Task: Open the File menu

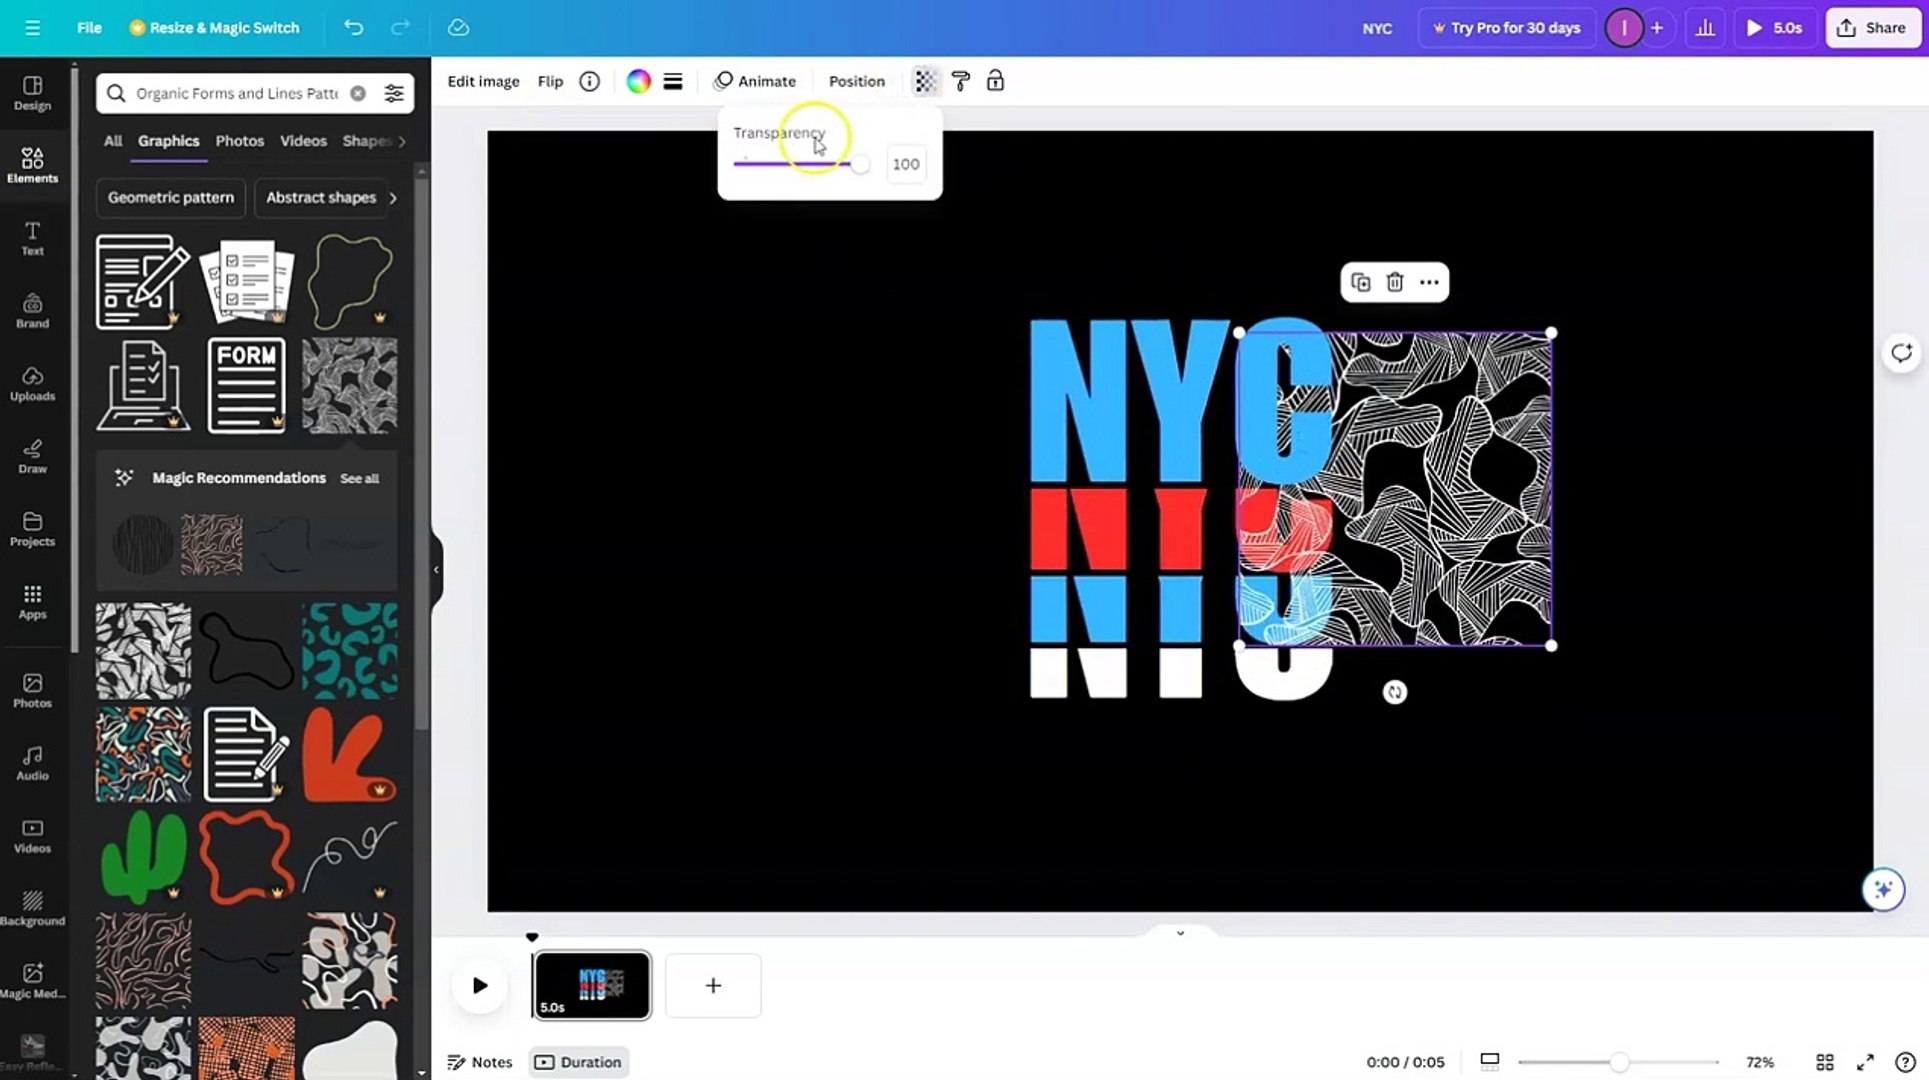Action: (88, 27)
